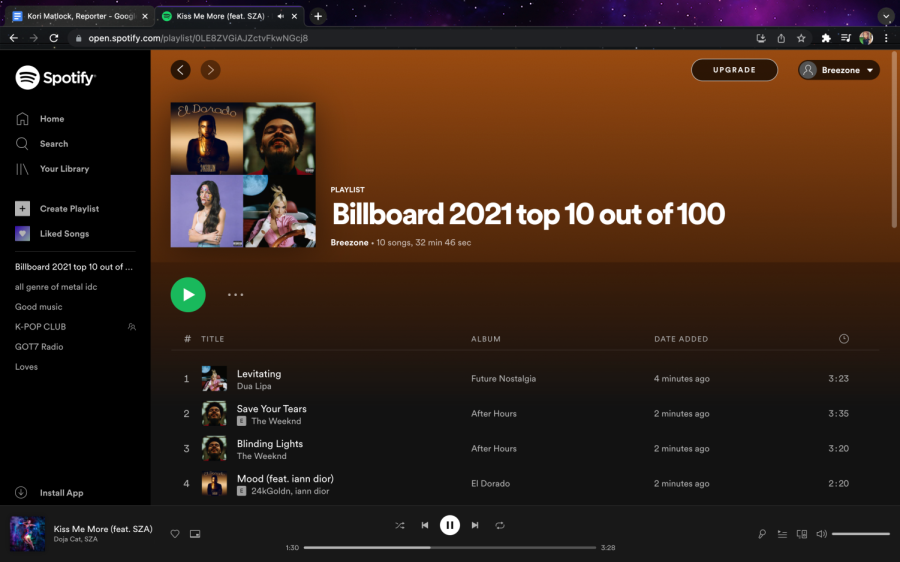Image resolution: width=900 pixels, height=562 pixels.
Task: Click Levitating song title
Action: click(259, 374)
